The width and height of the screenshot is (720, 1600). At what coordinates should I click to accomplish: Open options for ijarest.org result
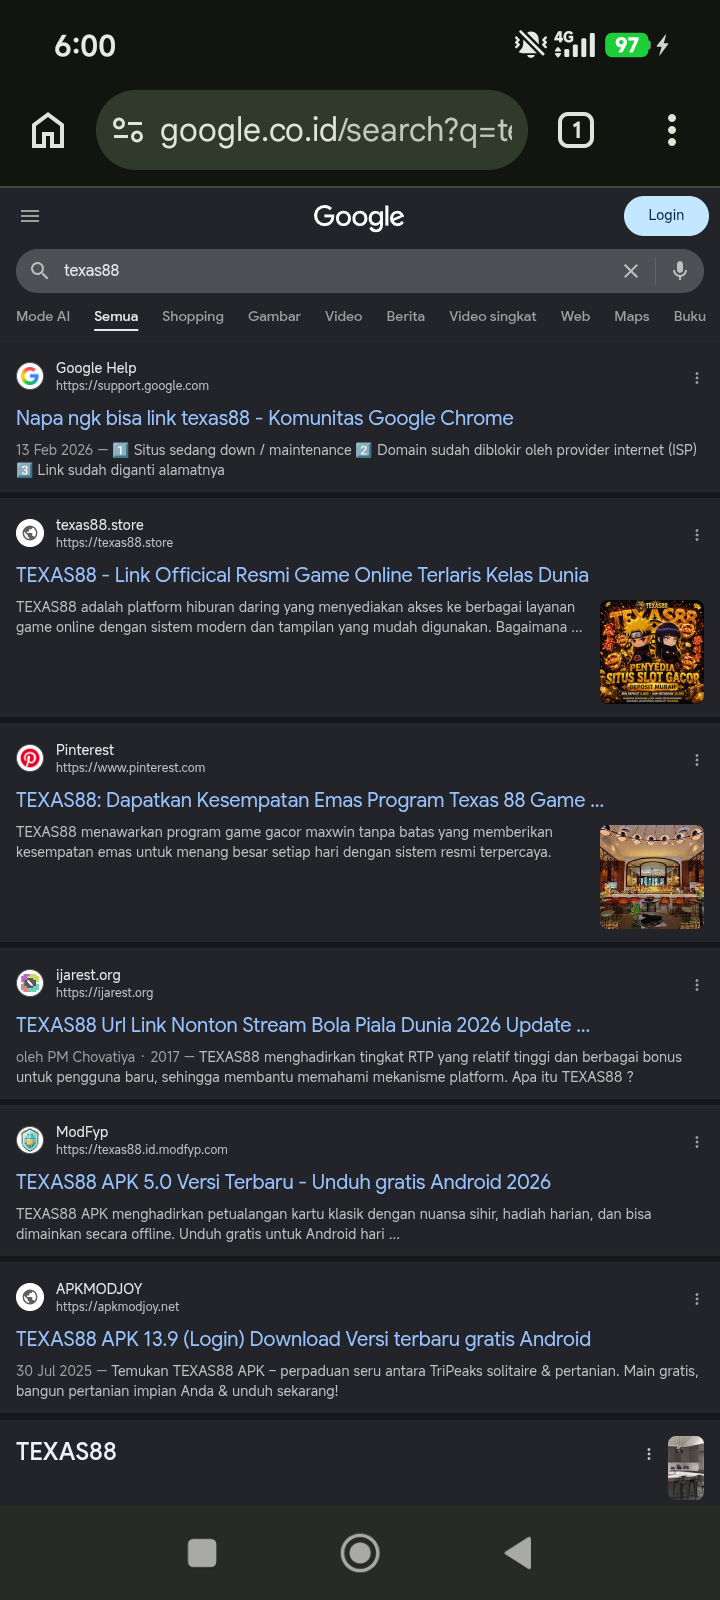[x=697, y=985]
